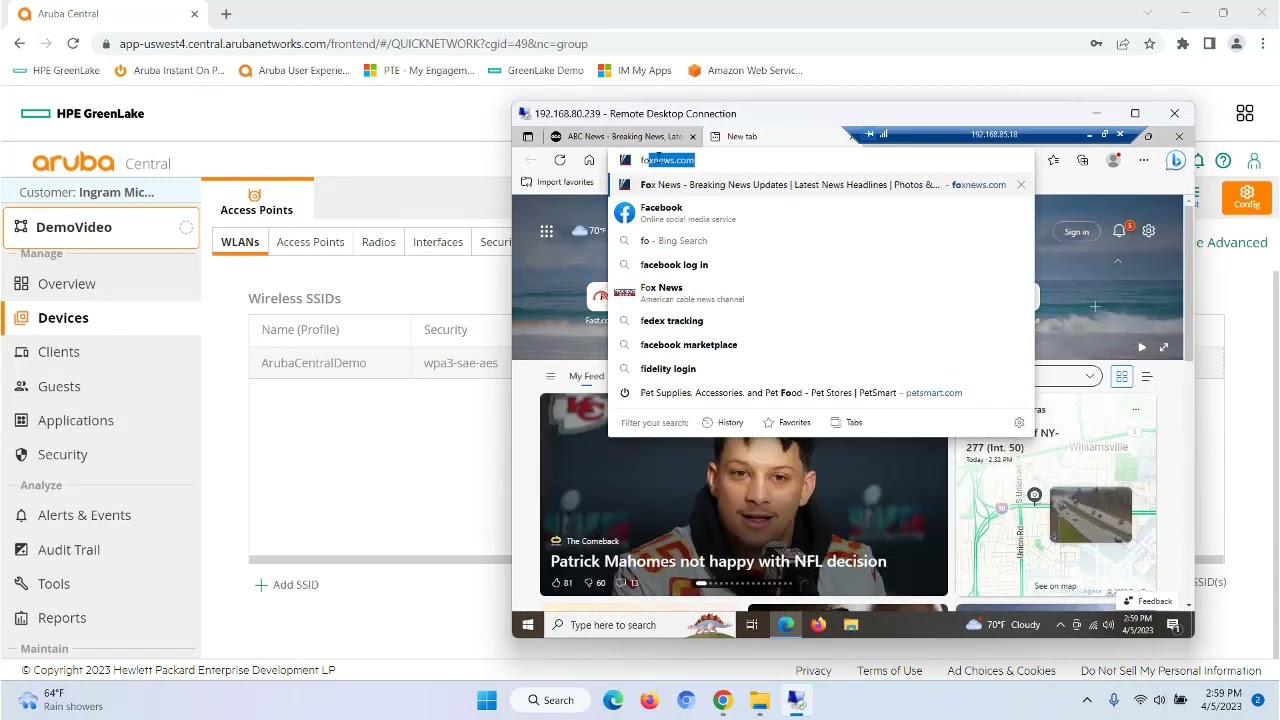Switch MSN feed to list view
Screen dimensions: 1280x720
tap(1147, 377)
